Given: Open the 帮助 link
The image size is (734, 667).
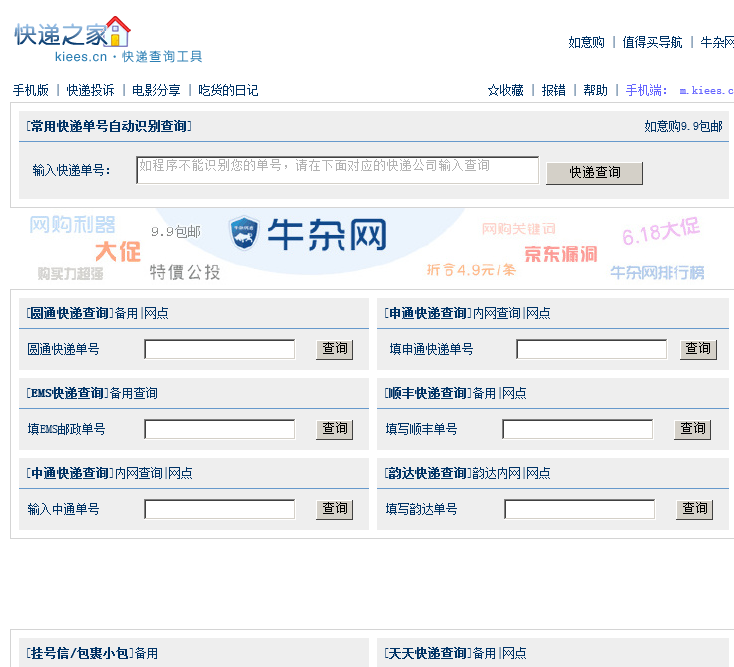Looking at the screenshot, I should [595, 90].
